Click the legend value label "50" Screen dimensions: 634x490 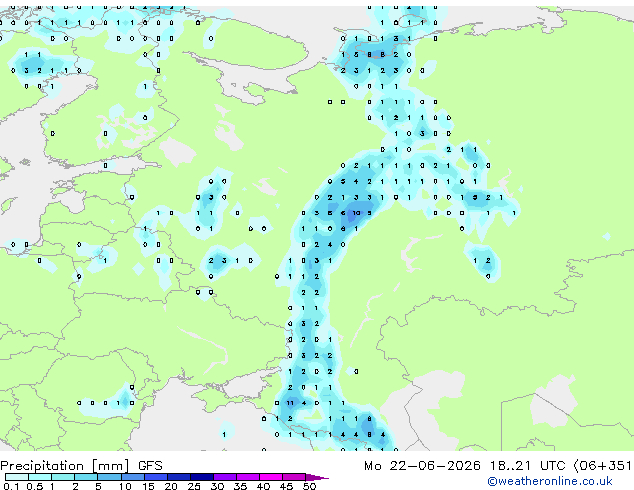pyautogui.click(x=310, y=486)
